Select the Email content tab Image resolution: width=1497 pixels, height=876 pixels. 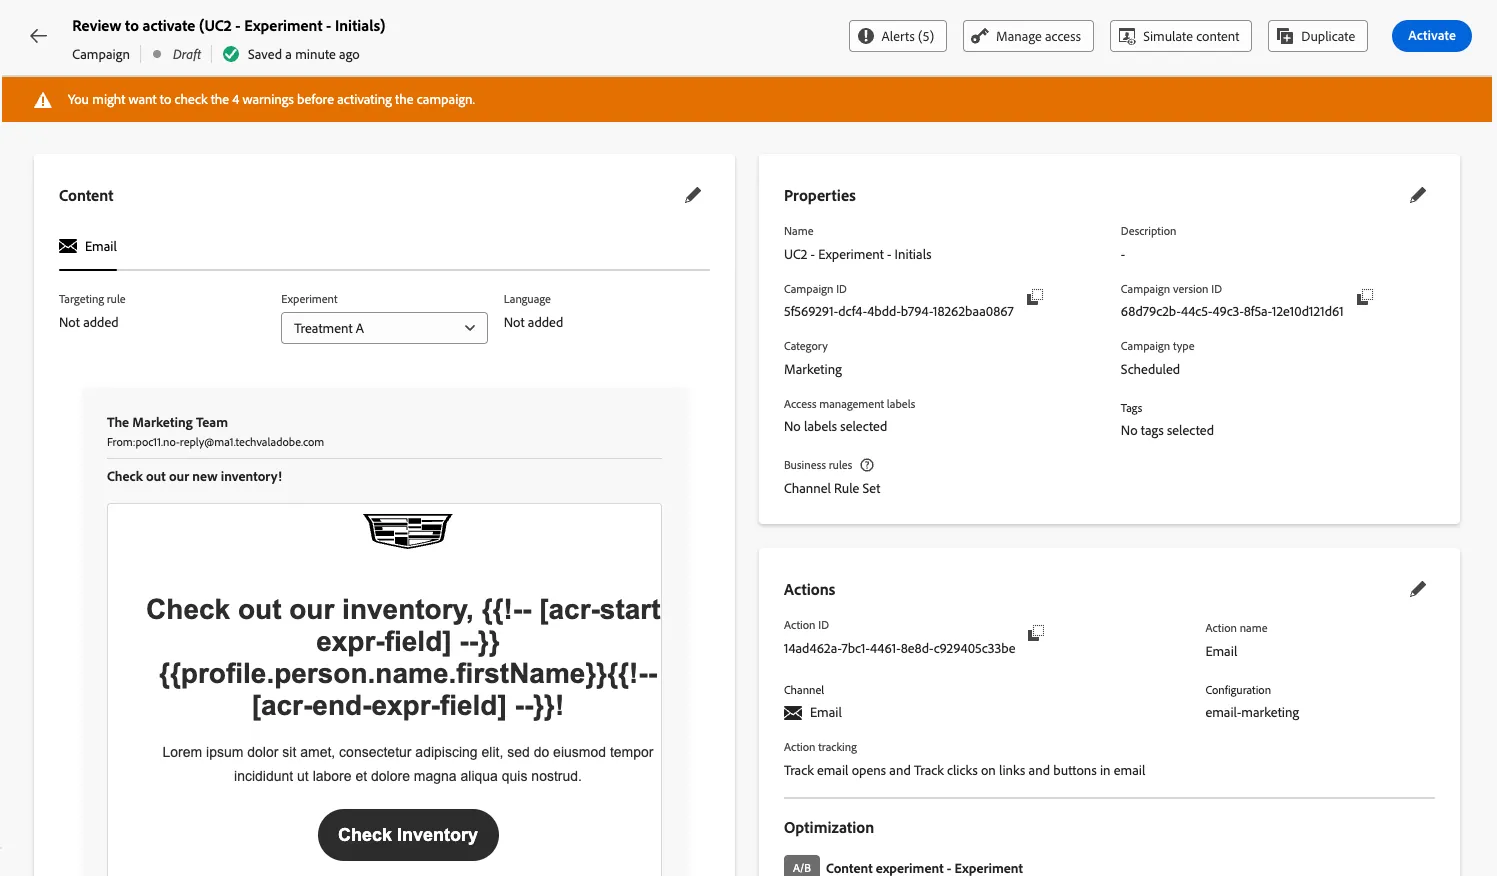(x=88, y=247)
